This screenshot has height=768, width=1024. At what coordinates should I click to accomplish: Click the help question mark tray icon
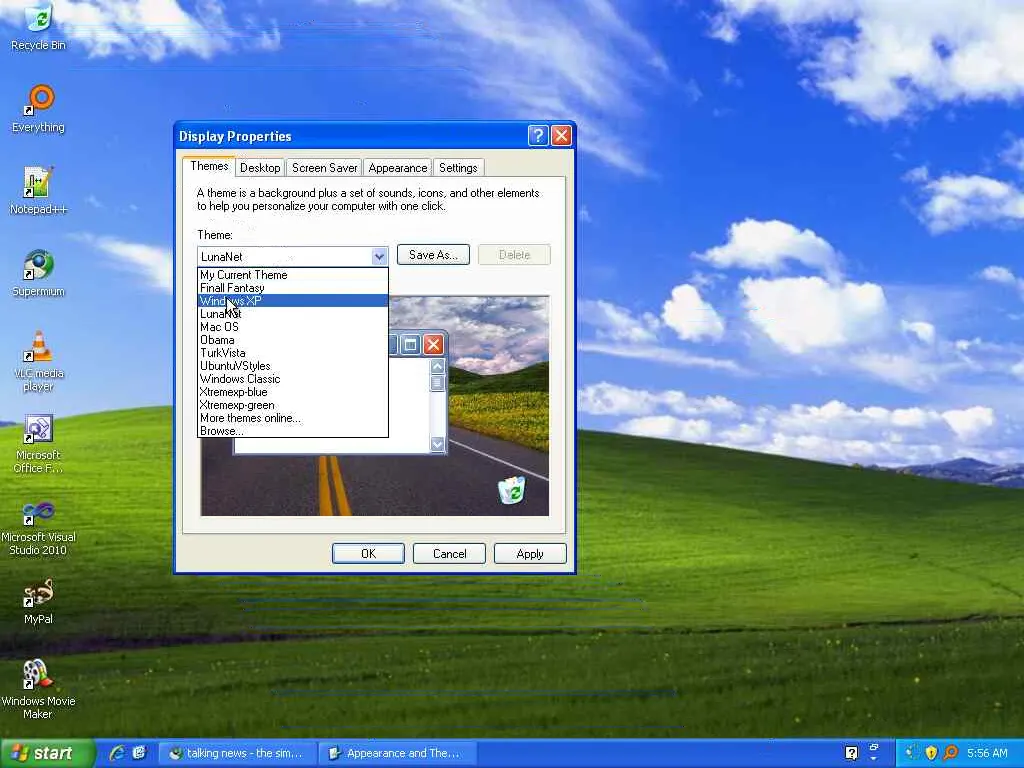(x=851, y=753)
